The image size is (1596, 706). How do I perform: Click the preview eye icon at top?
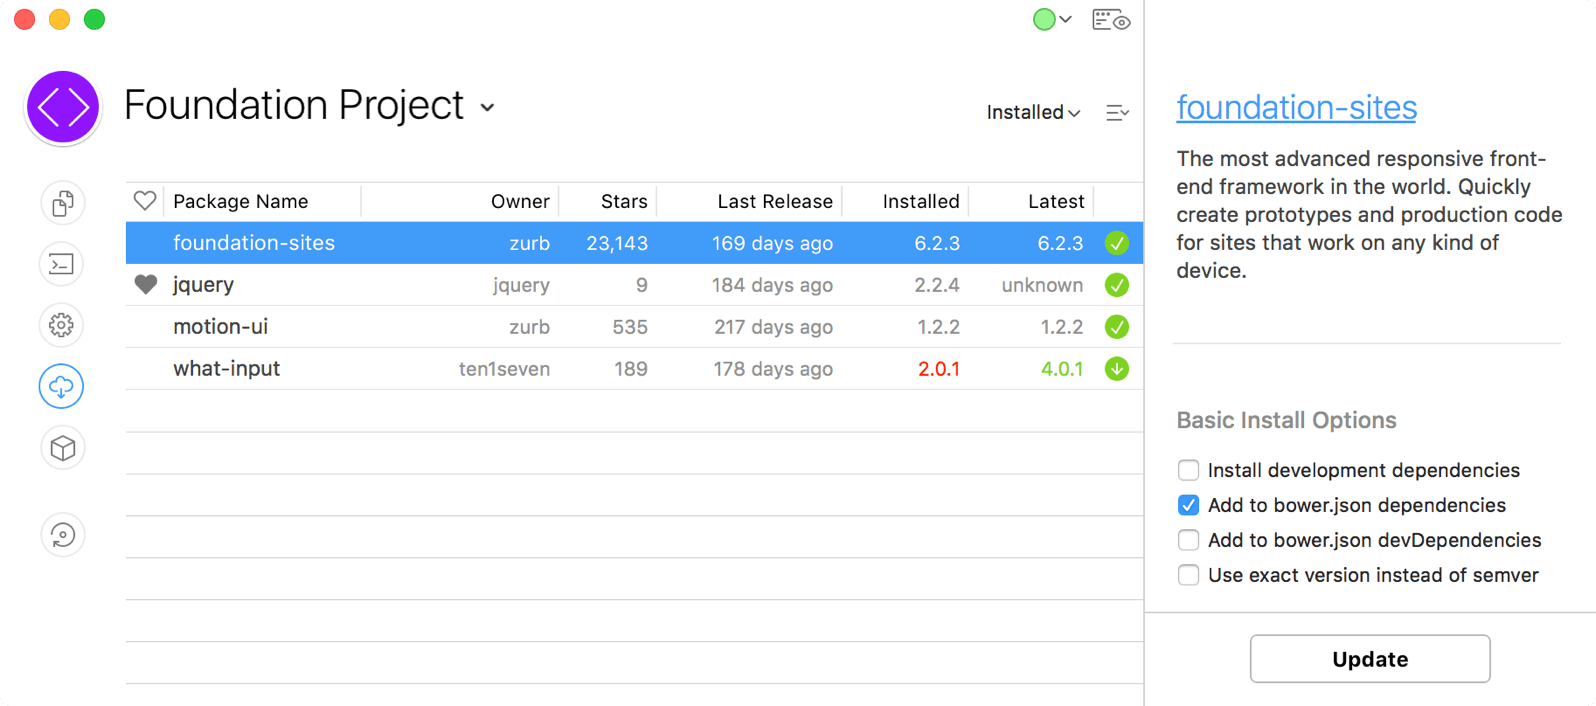coord(1111,20)
